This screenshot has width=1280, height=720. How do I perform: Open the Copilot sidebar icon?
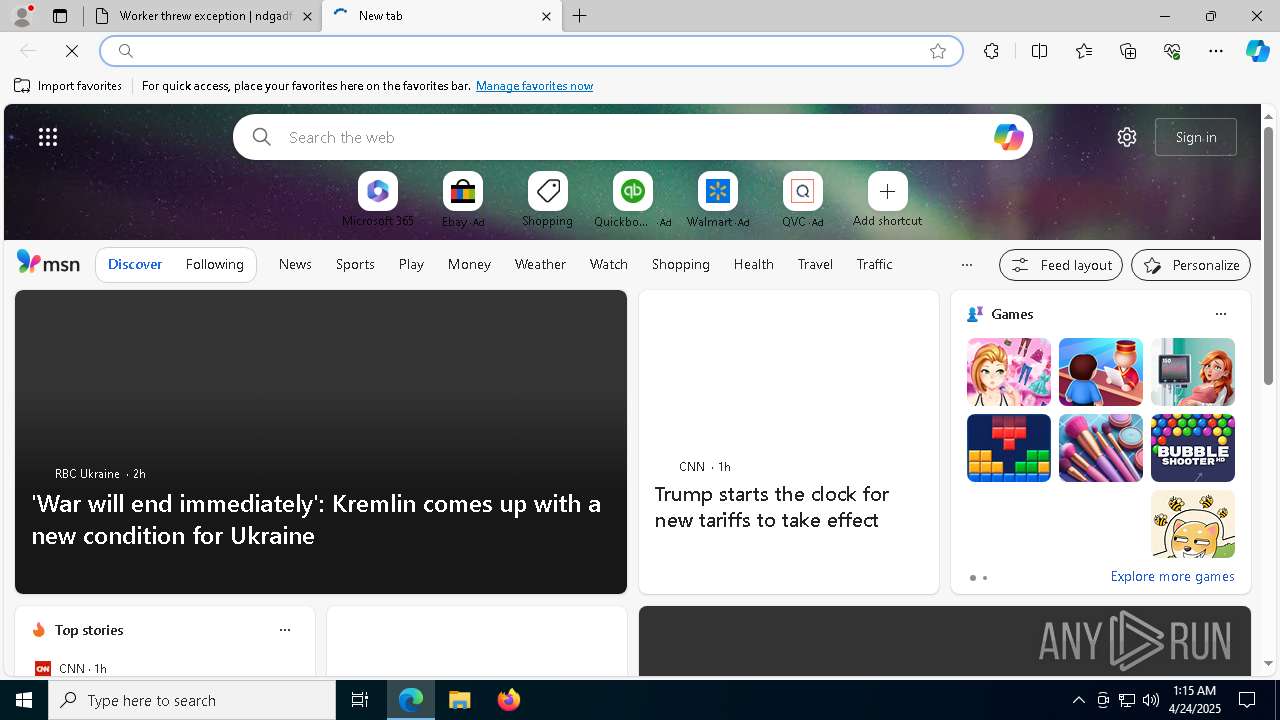point(1257,51)
